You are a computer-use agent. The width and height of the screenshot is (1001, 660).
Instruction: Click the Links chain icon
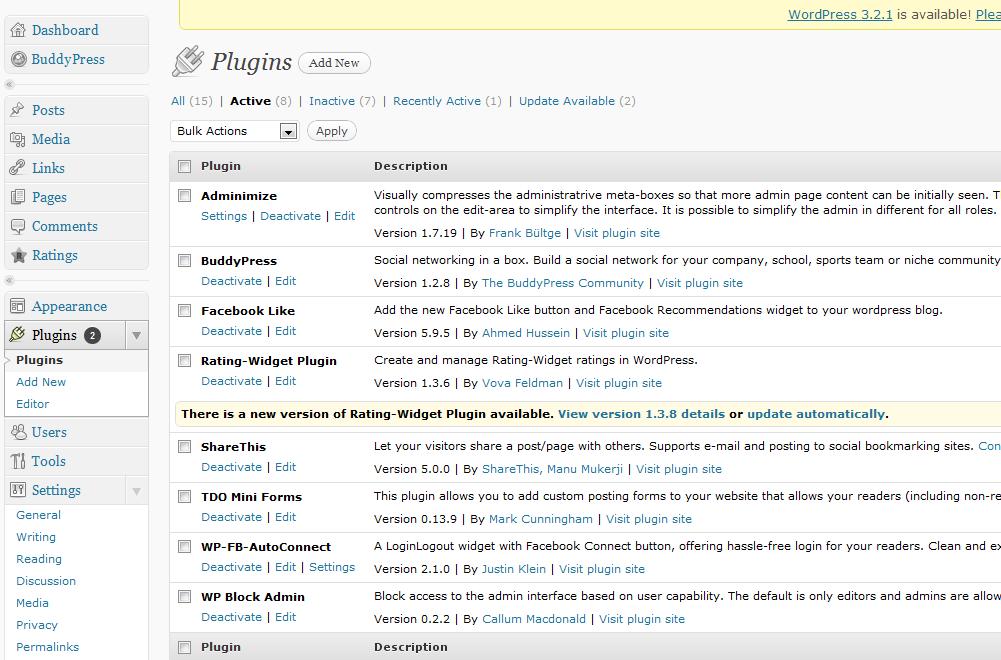click(18, 168)
